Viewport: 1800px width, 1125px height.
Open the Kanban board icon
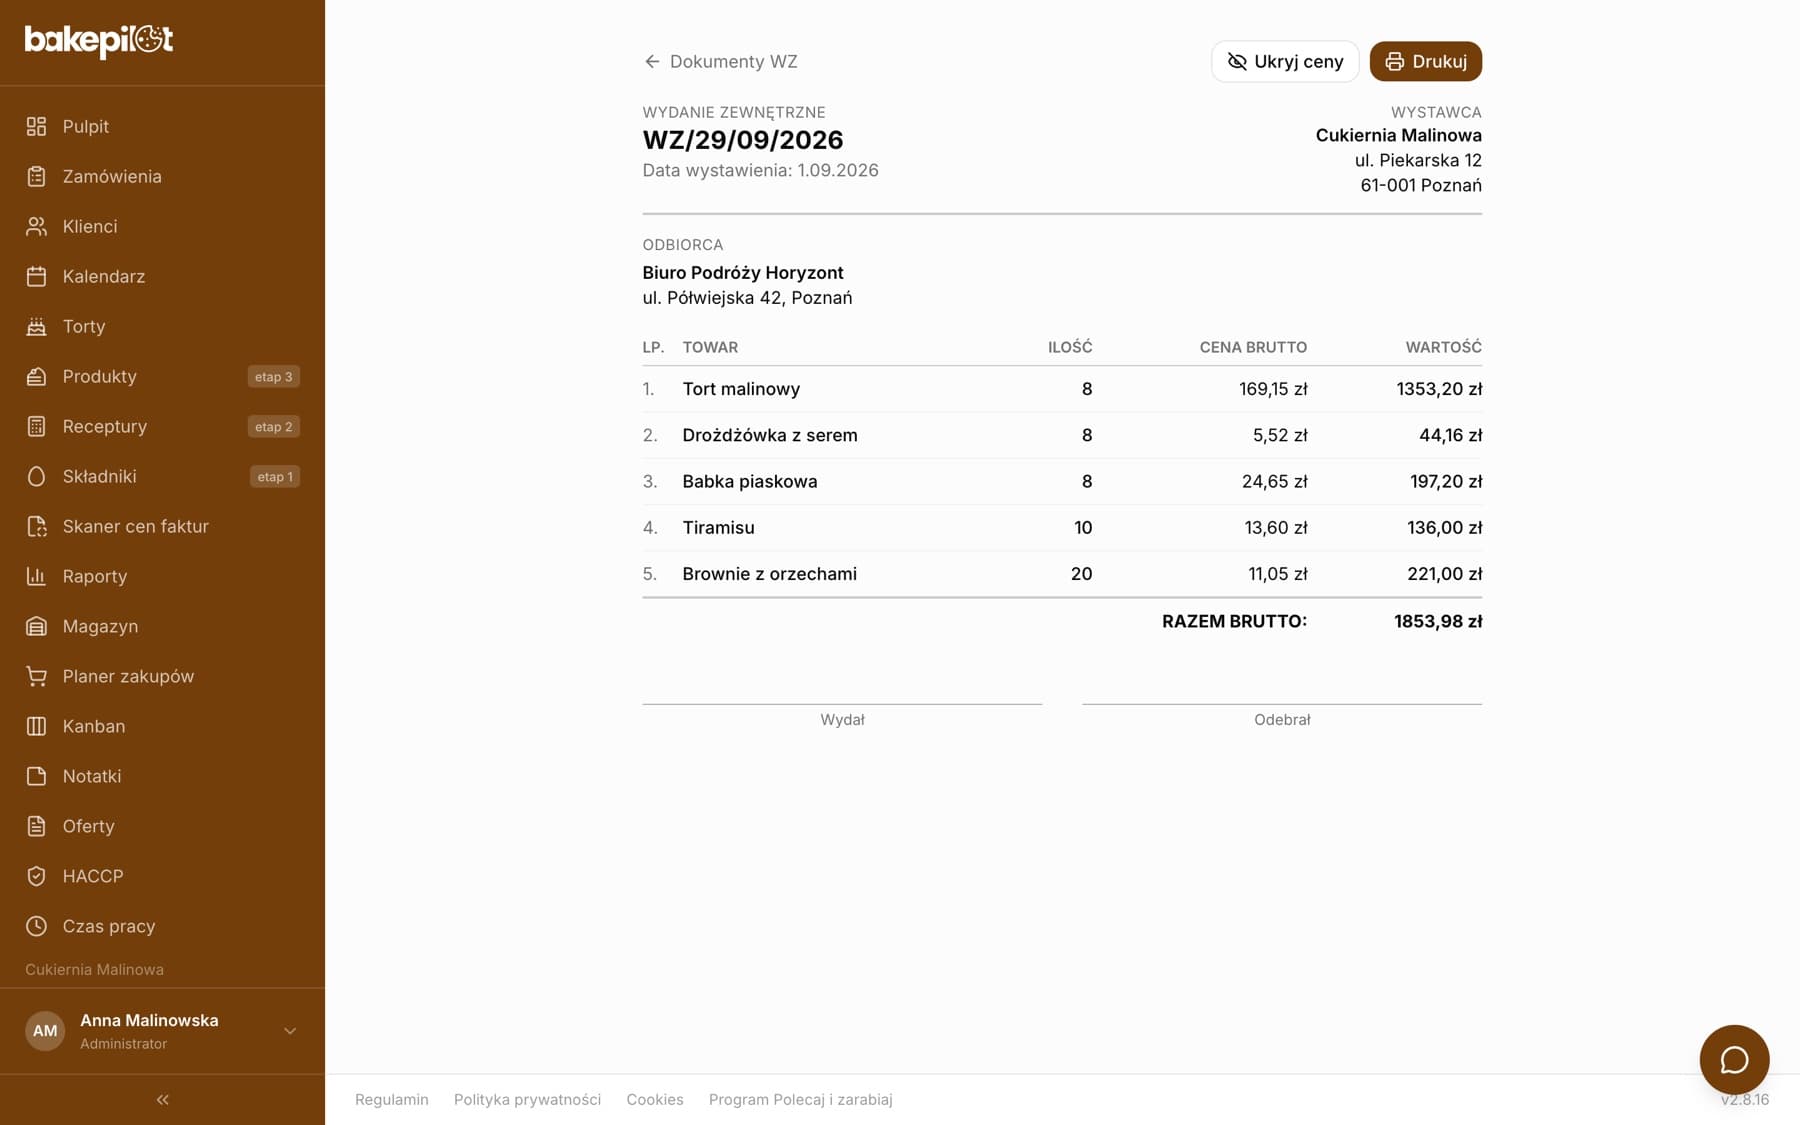coord(36,726)
